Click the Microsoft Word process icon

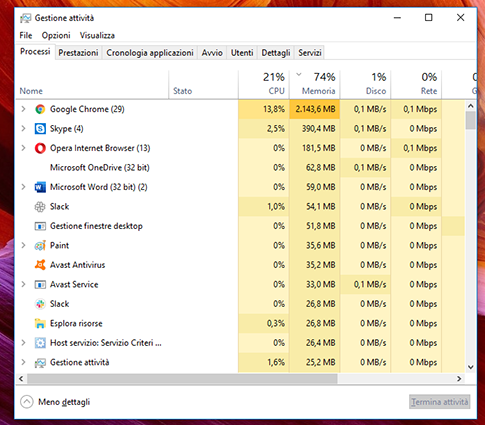pos(40,187)
